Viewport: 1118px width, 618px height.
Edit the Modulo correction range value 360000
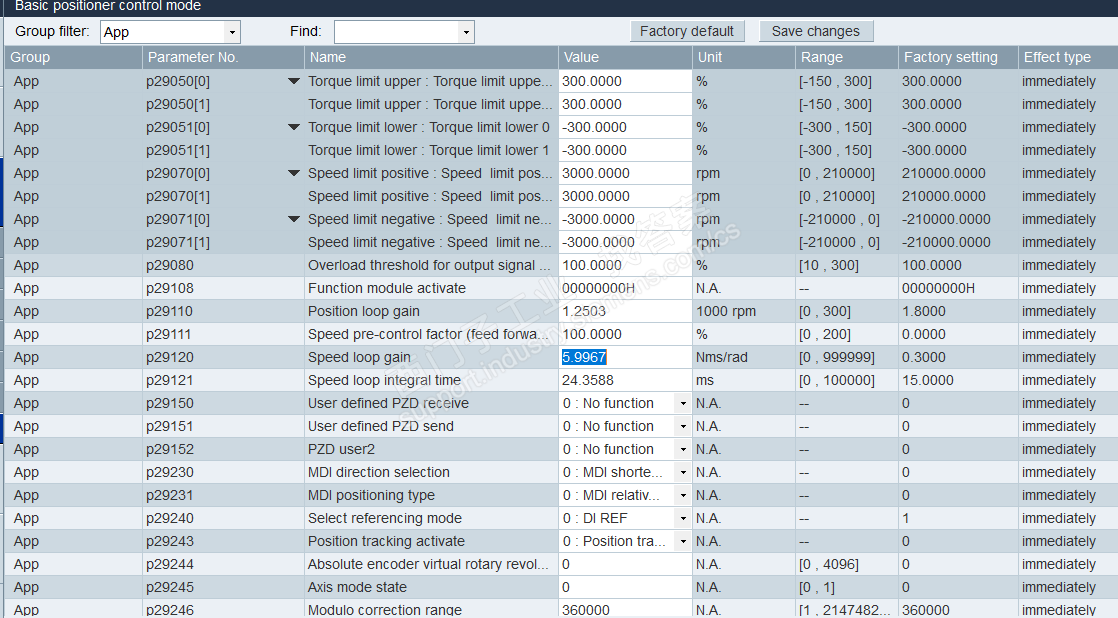point(625,609)
